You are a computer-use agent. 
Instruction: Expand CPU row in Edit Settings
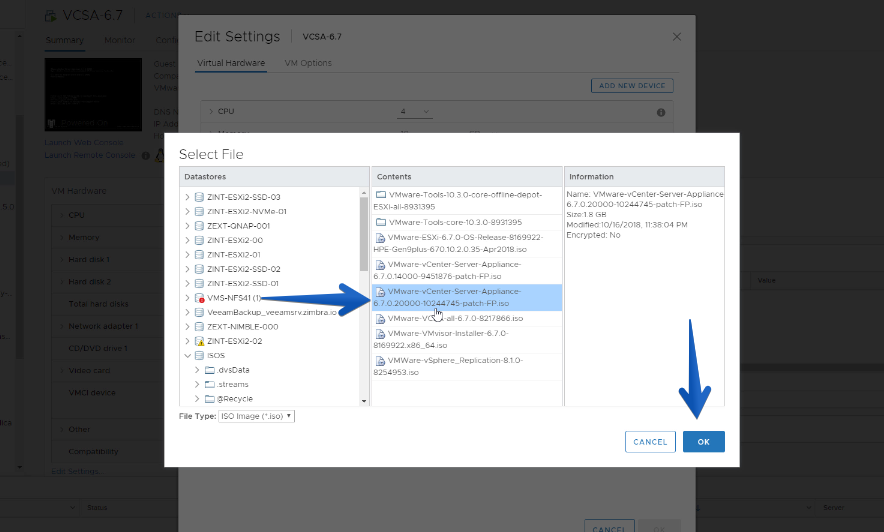(x=211, y=112)
